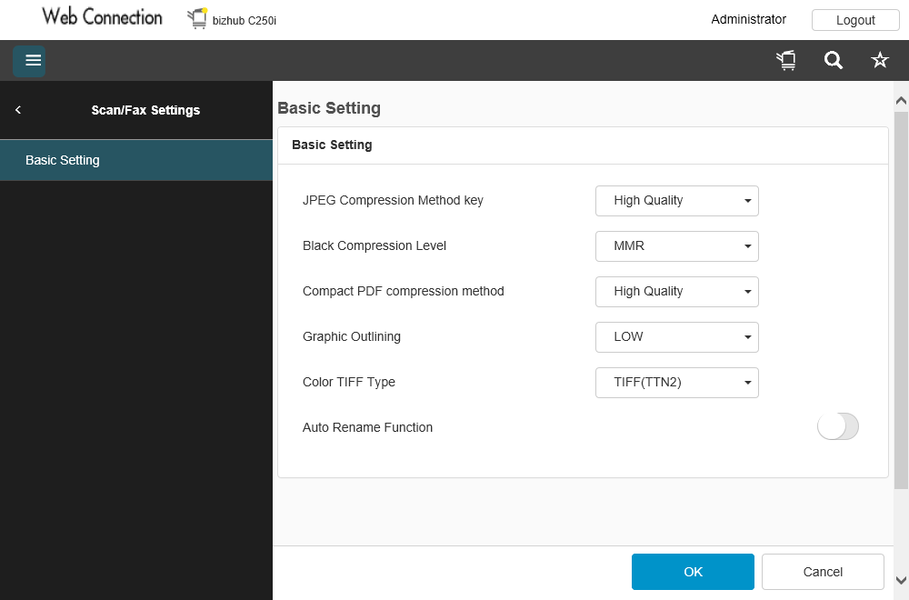Log out with the Logout button
This screenshot has width=909, height=600.
click(855, 20)
